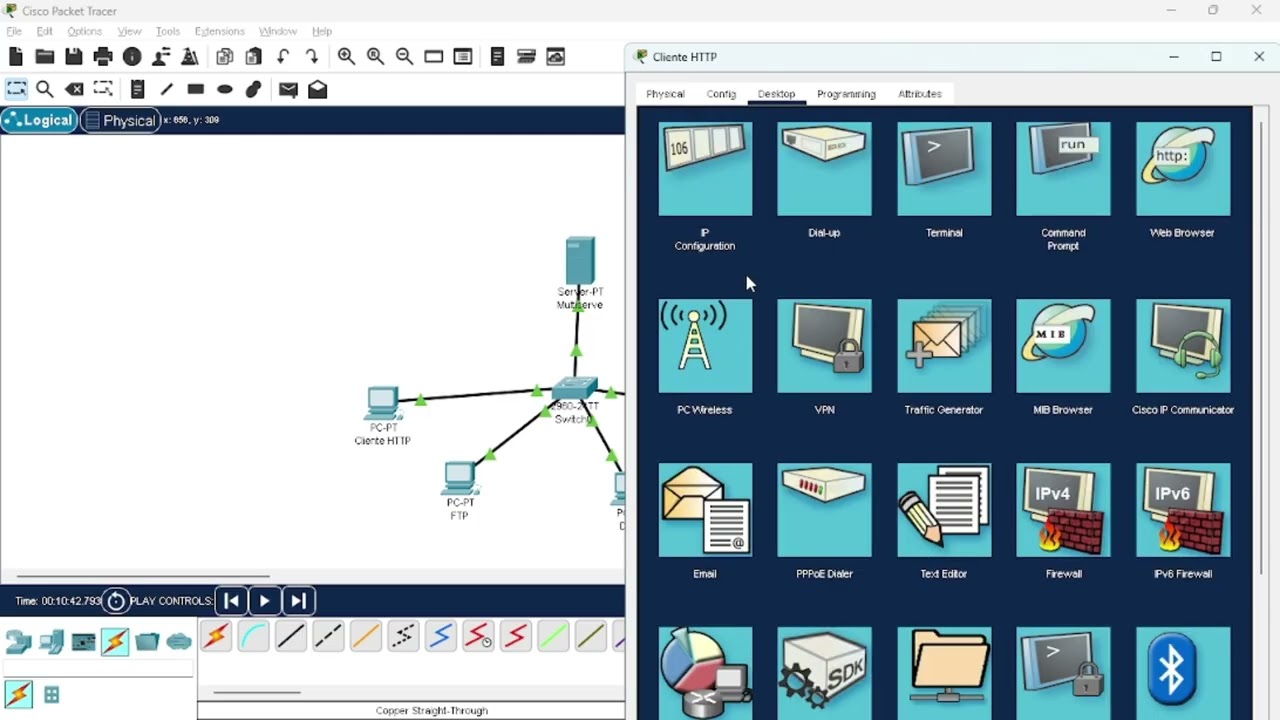Select the Place Note tool
1280x720 pixels.
pyautogui.click(x=138, y=89)
